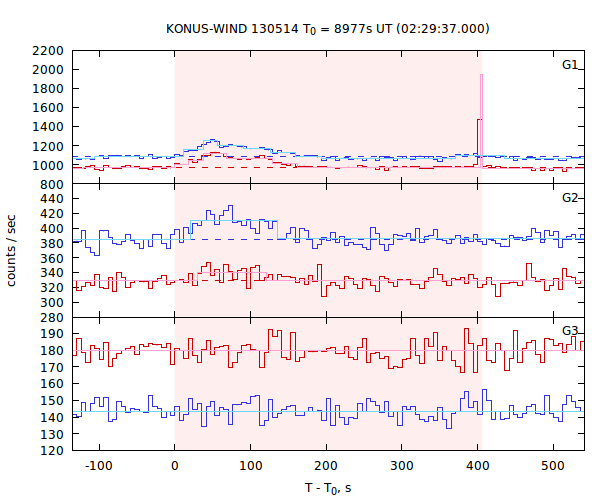Click the -100 x-axis tick label
Image resolution: width=600 pixels, height=500 pixels.
98,466
